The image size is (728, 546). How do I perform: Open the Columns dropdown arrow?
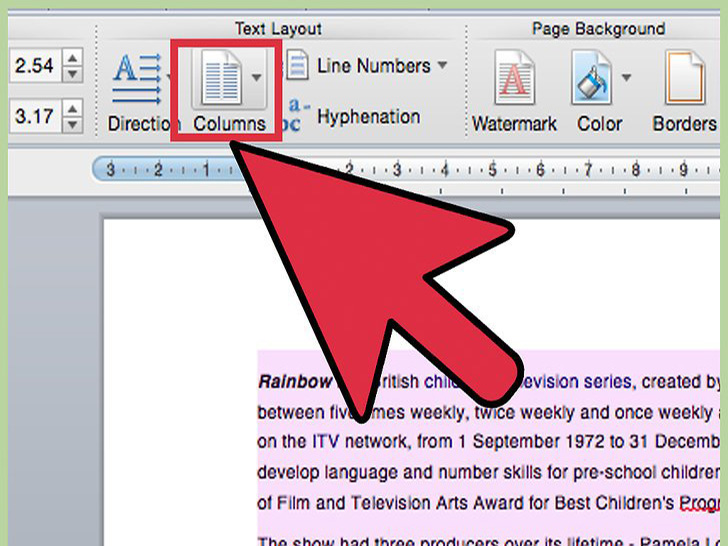coord(256,77)
